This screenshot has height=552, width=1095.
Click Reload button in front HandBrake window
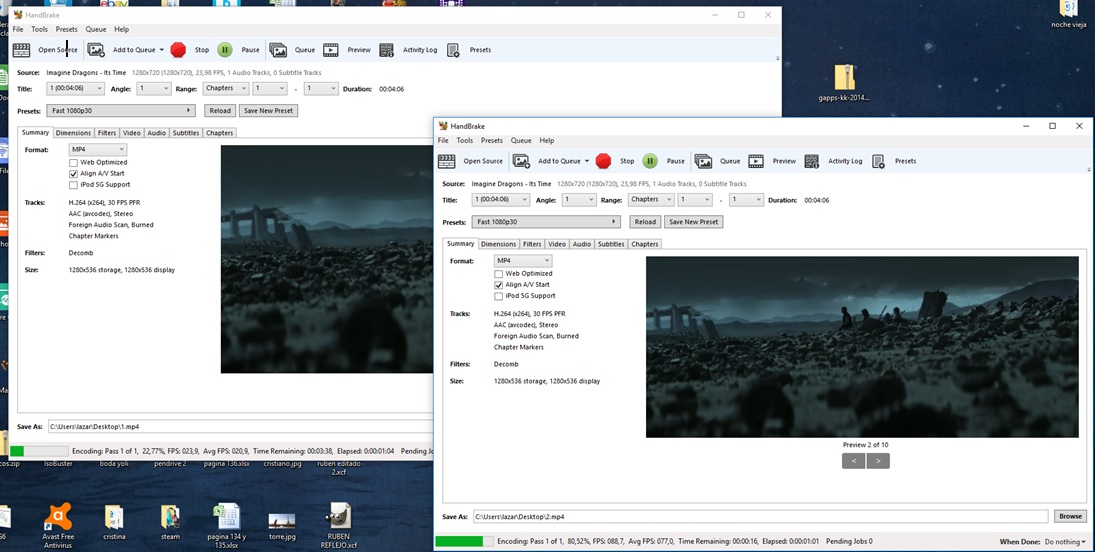point(645,221)
